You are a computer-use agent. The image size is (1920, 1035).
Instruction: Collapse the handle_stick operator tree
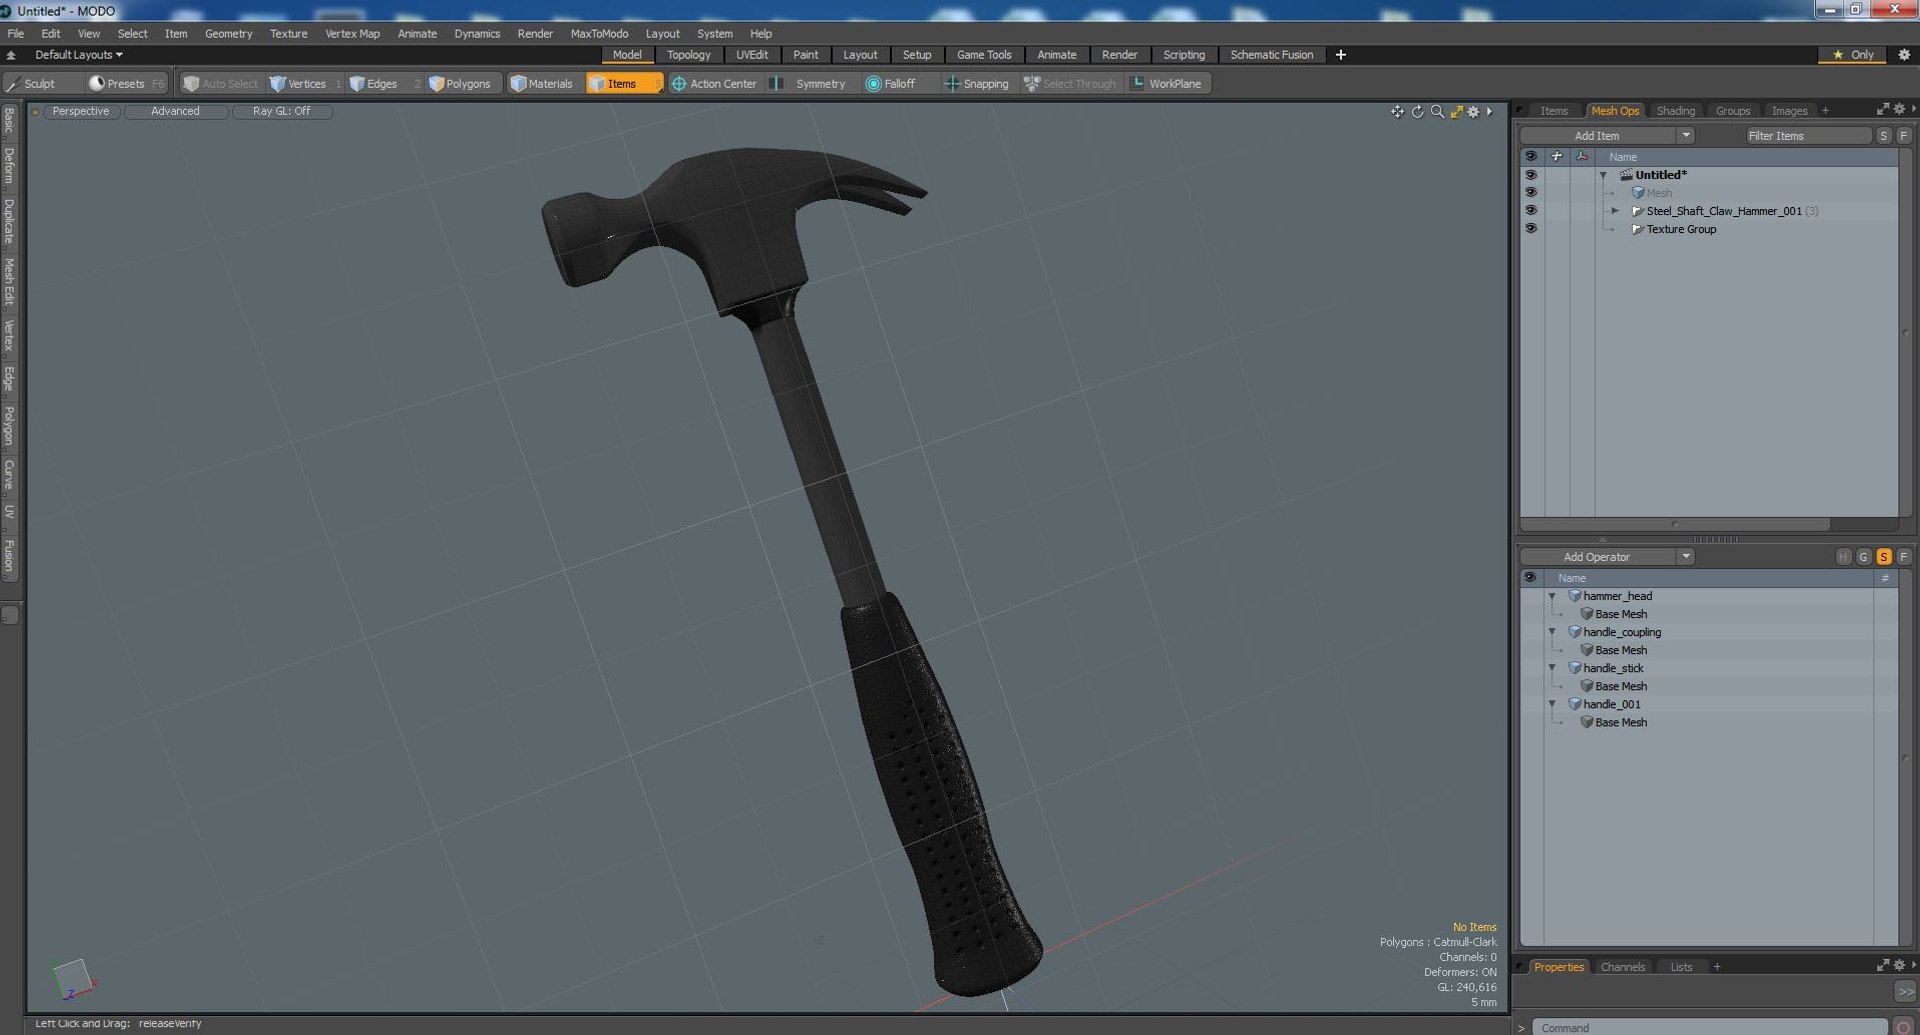[x=1553, y=668]
